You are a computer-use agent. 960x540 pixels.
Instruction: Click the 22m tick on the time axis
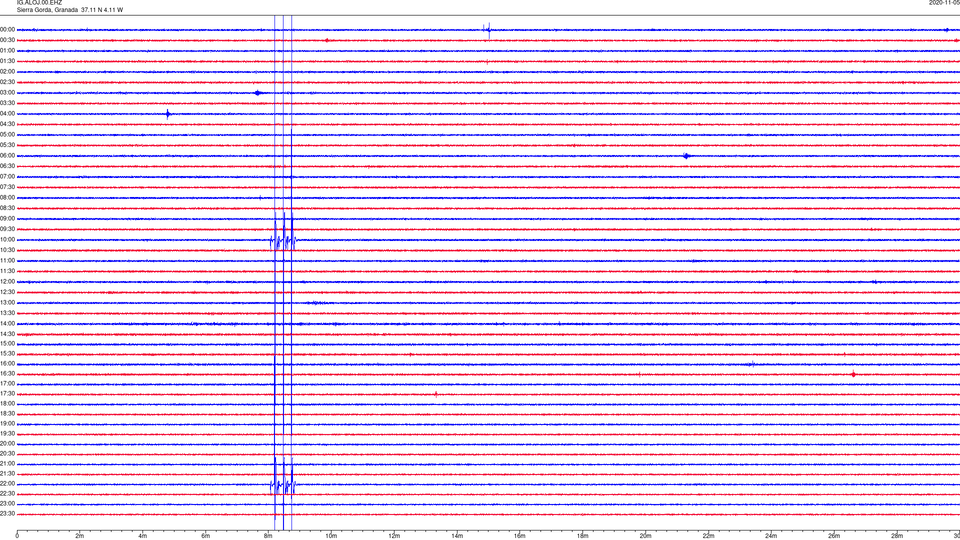(x=708, y=536)
